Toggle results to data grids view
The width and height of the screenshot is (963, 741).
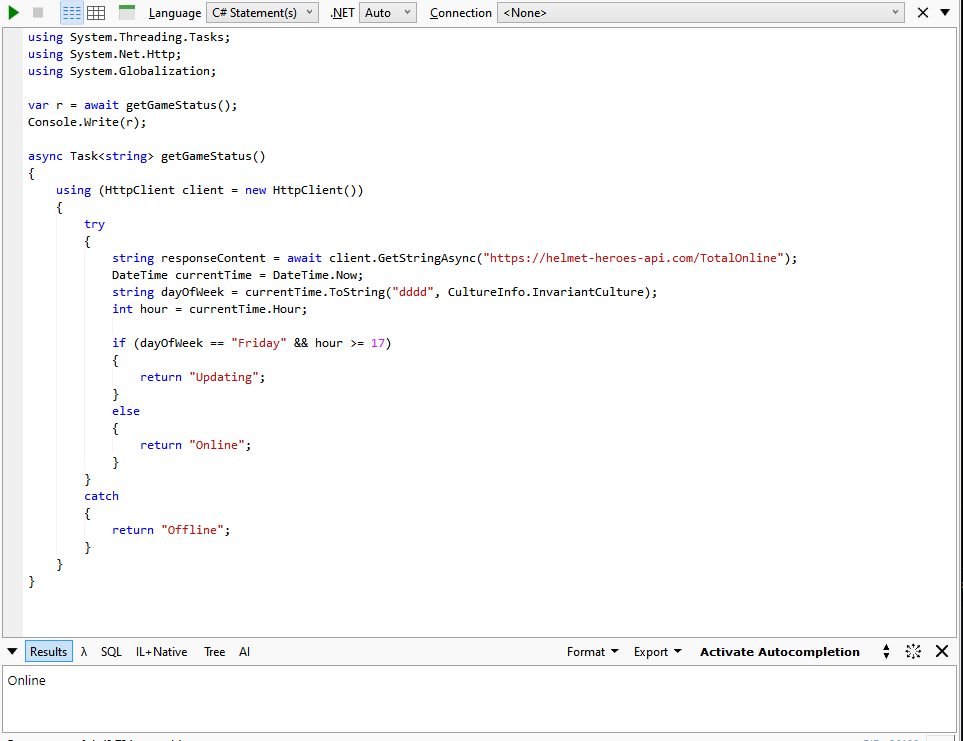96,12
